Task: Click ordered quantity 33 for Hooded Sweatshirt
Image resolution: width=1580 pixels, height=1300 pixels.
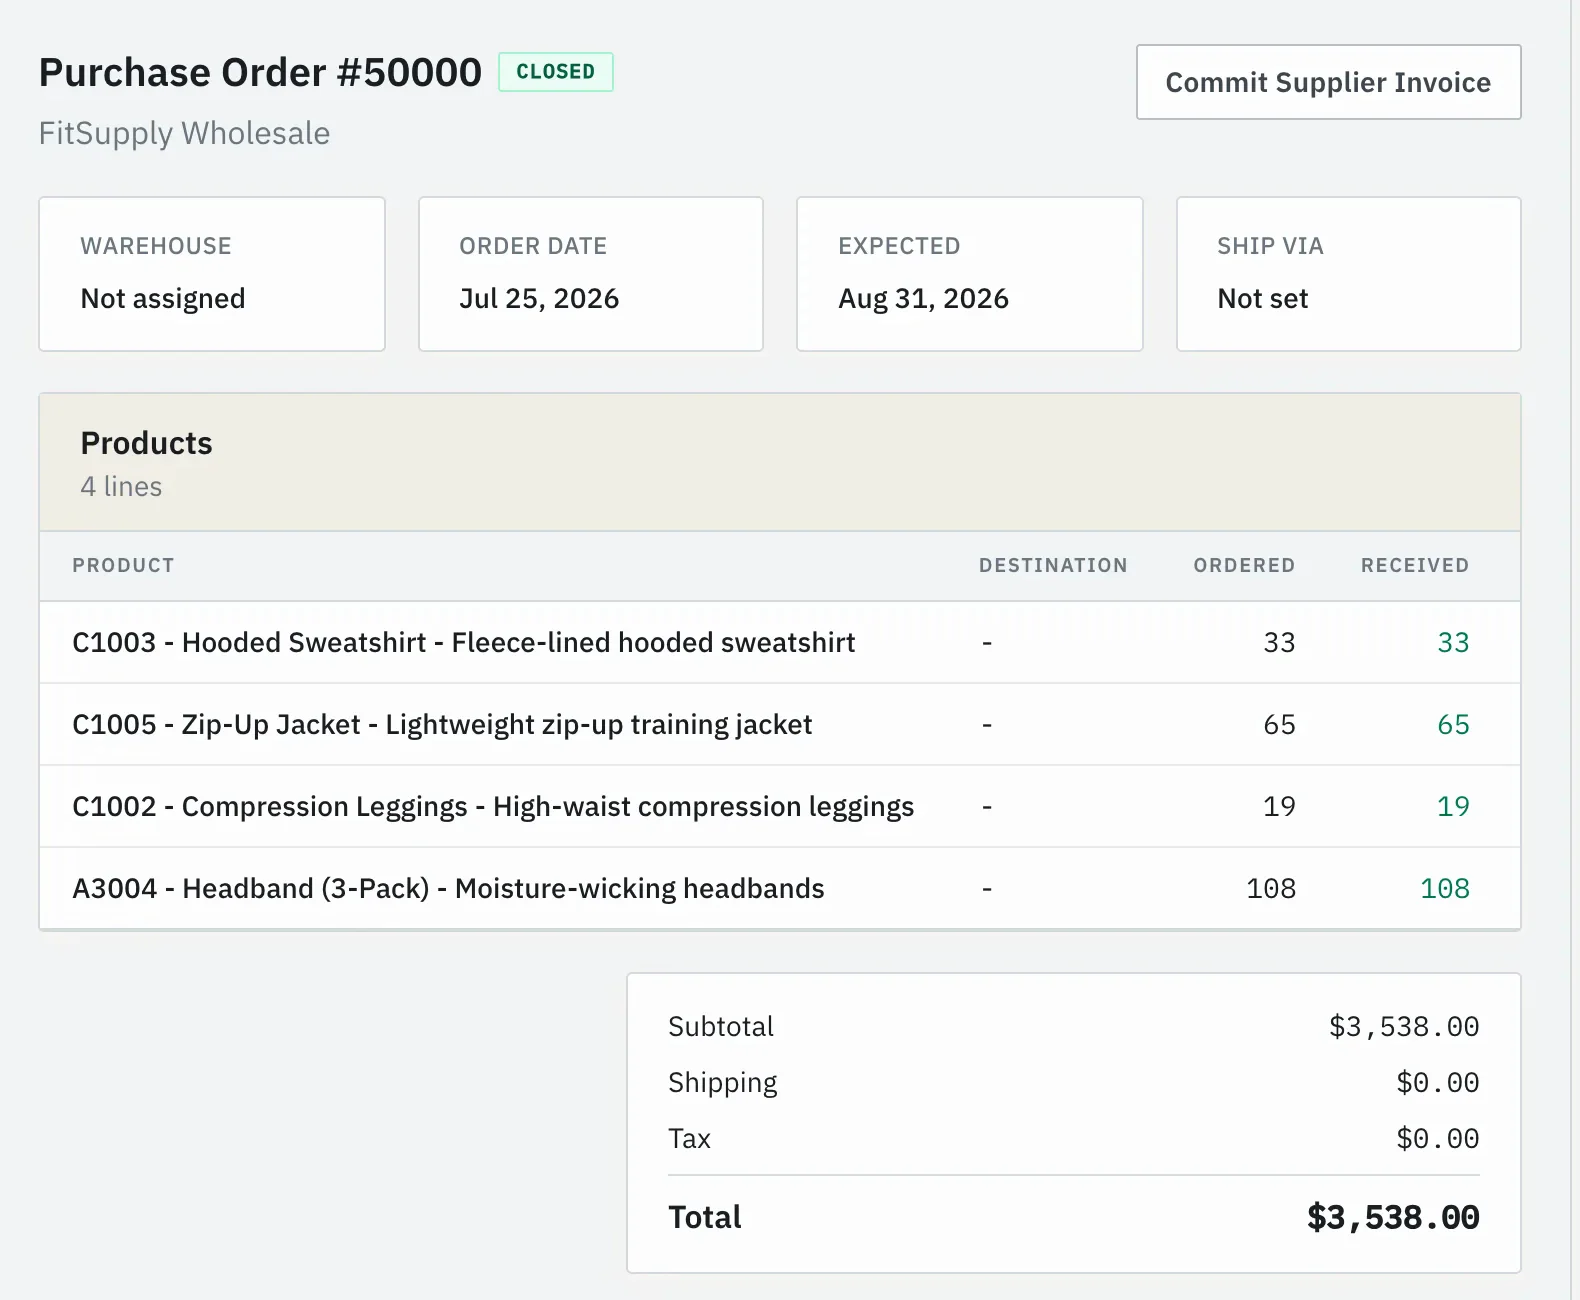Action: pos(1279,642)
